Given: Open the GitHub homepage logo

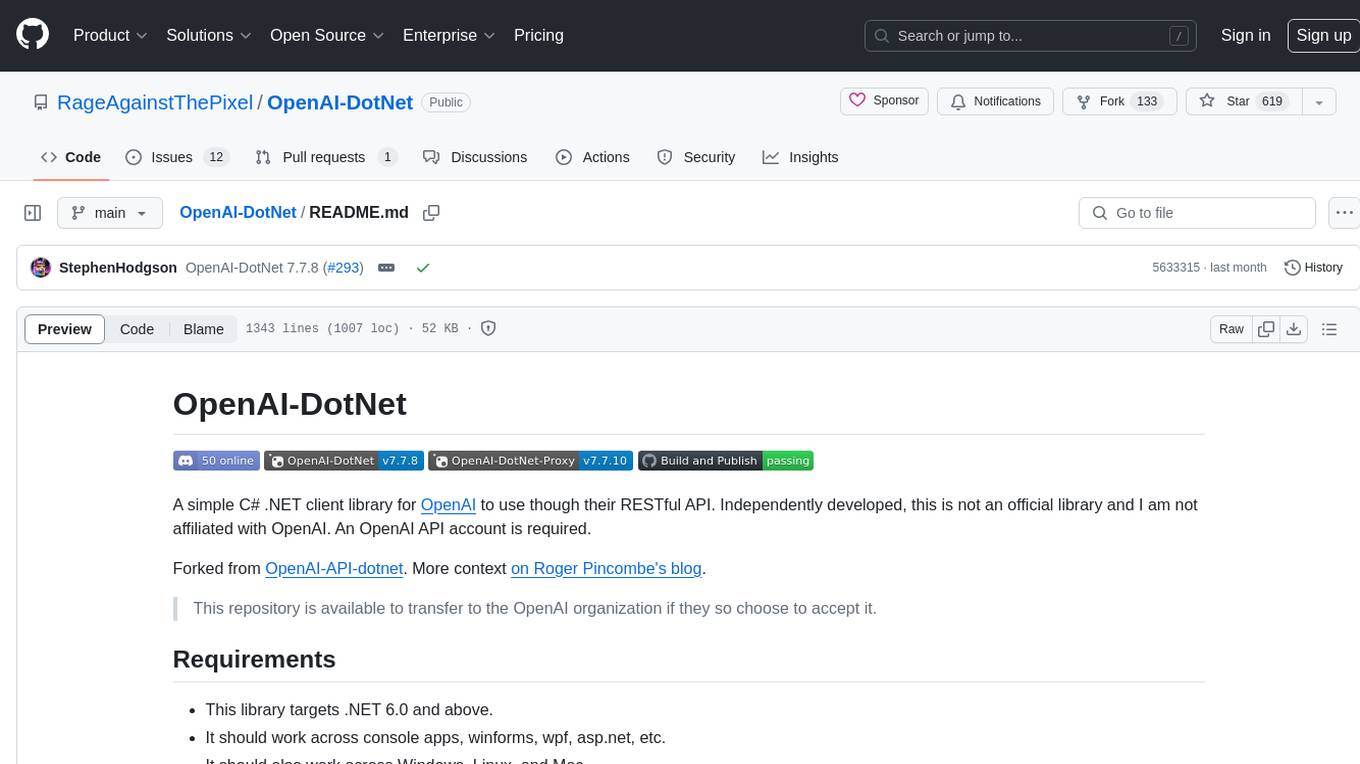Looking at the screenshot, I should point(33,35).
